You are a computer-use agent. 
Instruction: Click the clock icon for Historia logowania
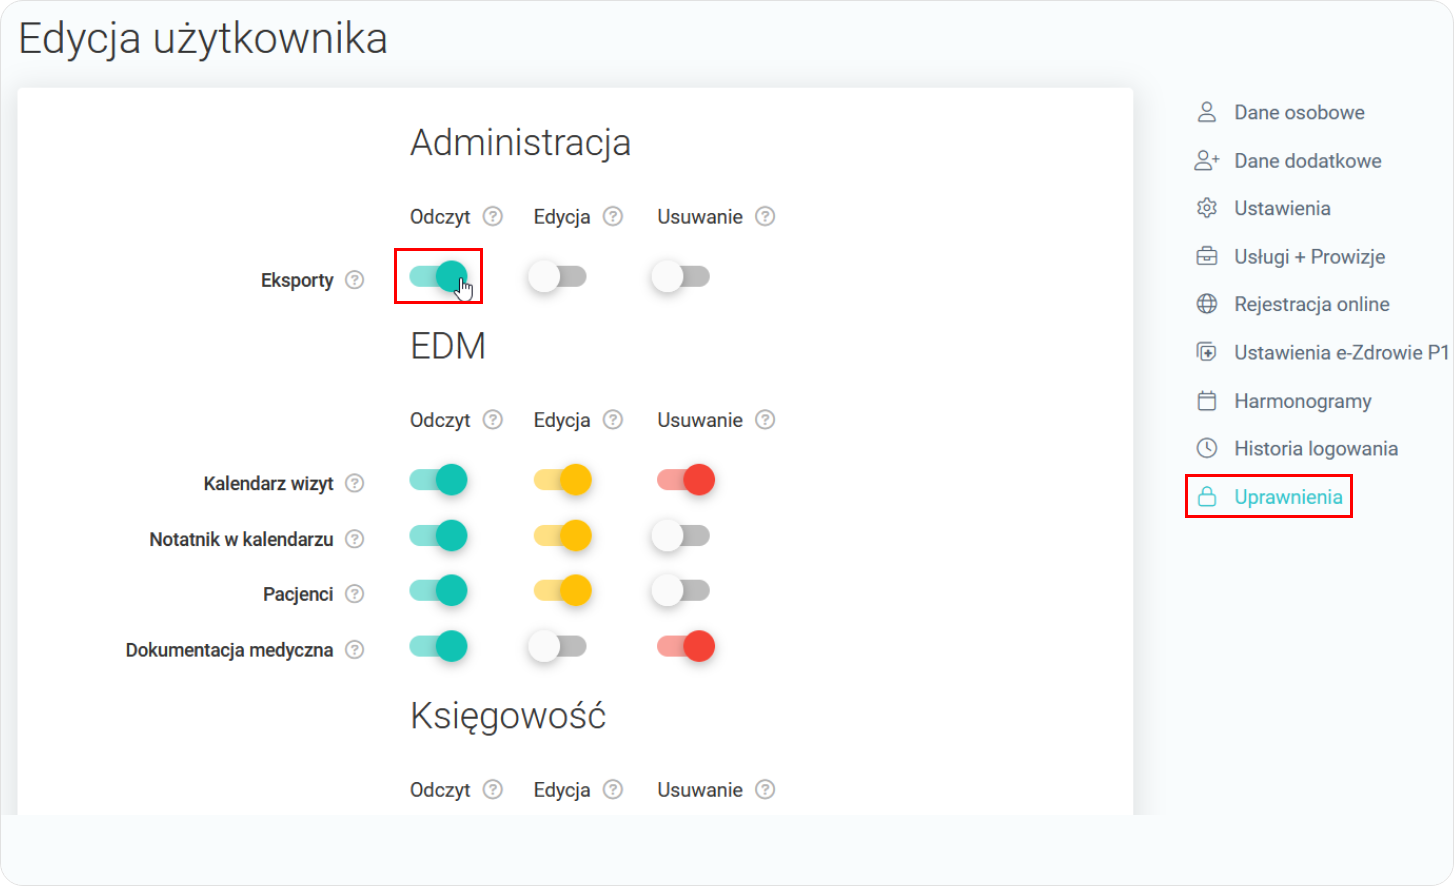tap(1207, 448)
